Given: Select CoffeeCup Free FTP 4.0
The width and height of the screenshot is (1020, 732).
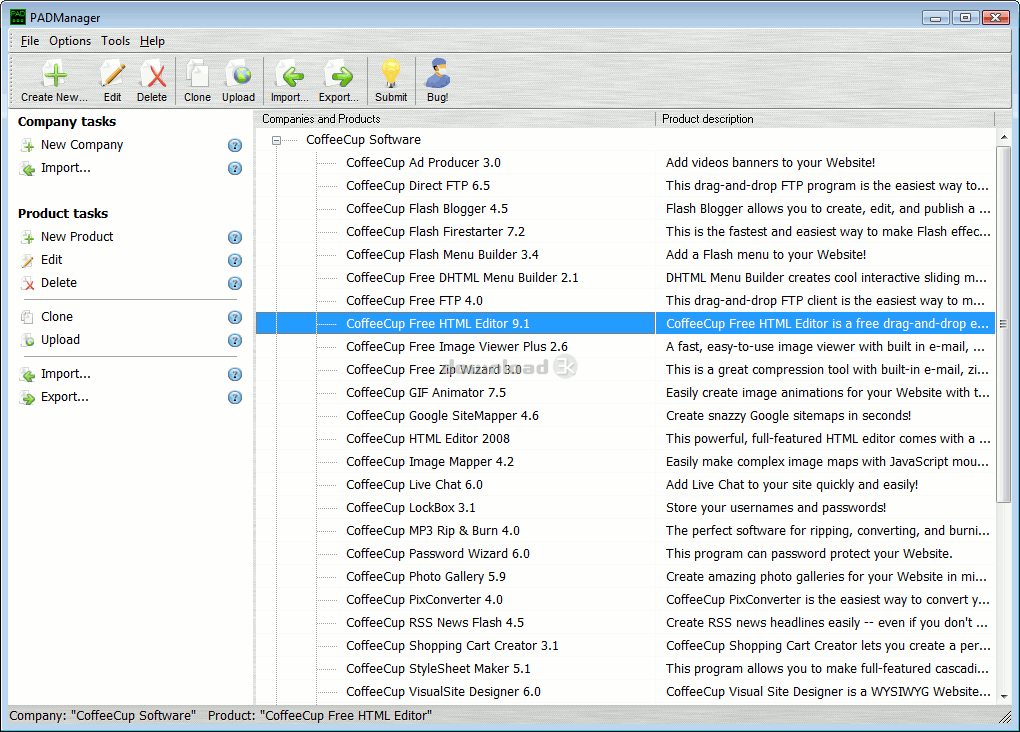Looking at the screenshot, I should pos(414,301).
